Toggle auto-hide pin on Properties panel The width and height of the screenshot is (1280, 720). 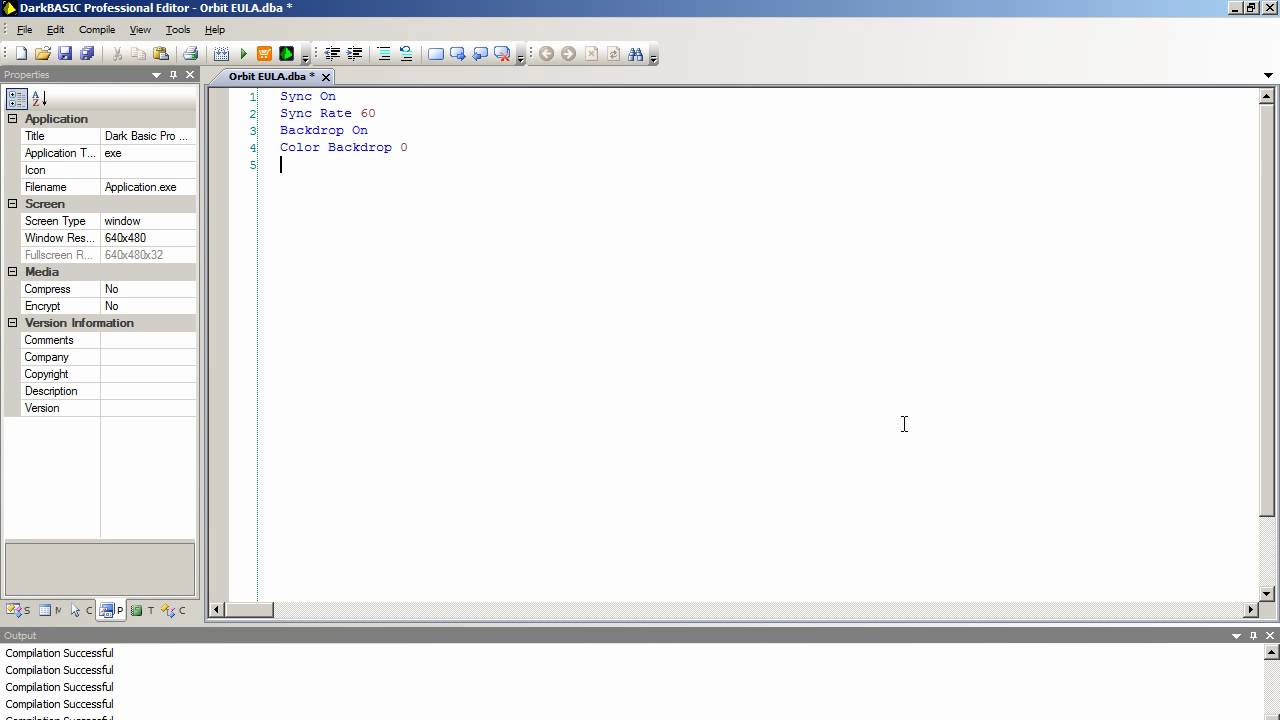(173, 75)
